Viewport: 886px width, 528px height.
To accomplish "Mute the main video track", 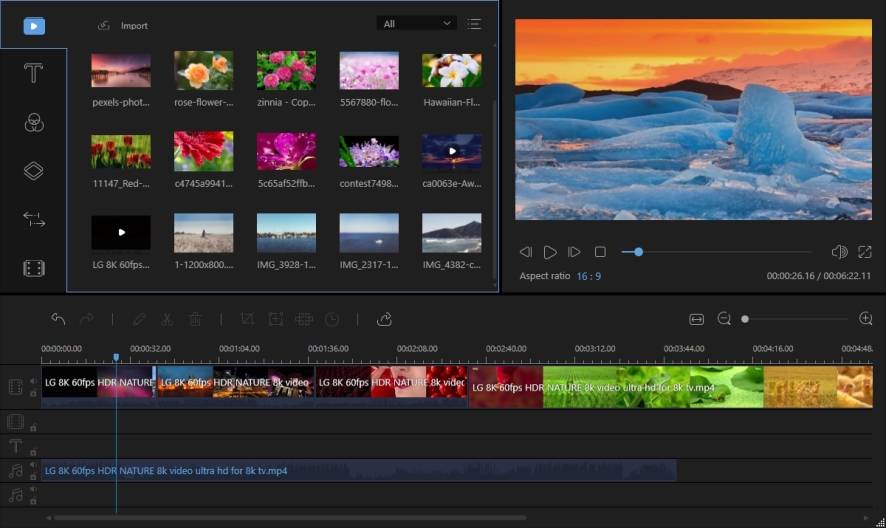I will (x=33, y=379).
